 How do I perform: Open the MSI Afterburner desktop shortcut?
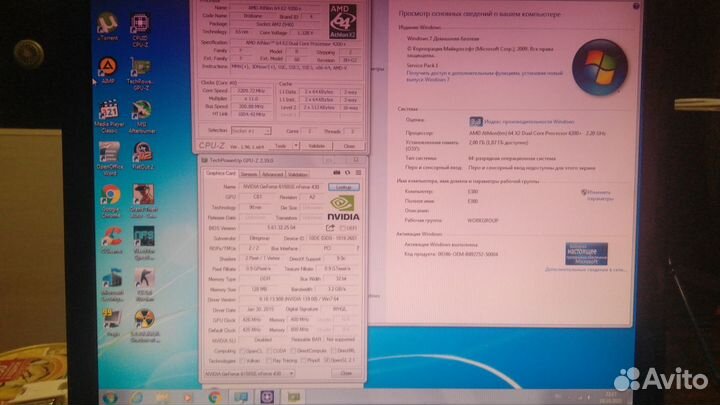(142, 117)
